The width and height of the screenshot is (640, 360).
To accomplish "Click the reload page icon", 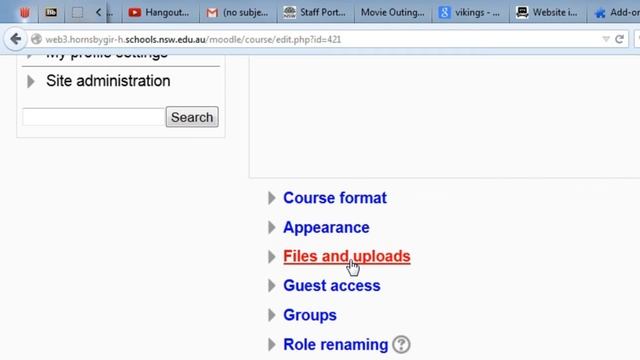I will [x=619, y=39].
